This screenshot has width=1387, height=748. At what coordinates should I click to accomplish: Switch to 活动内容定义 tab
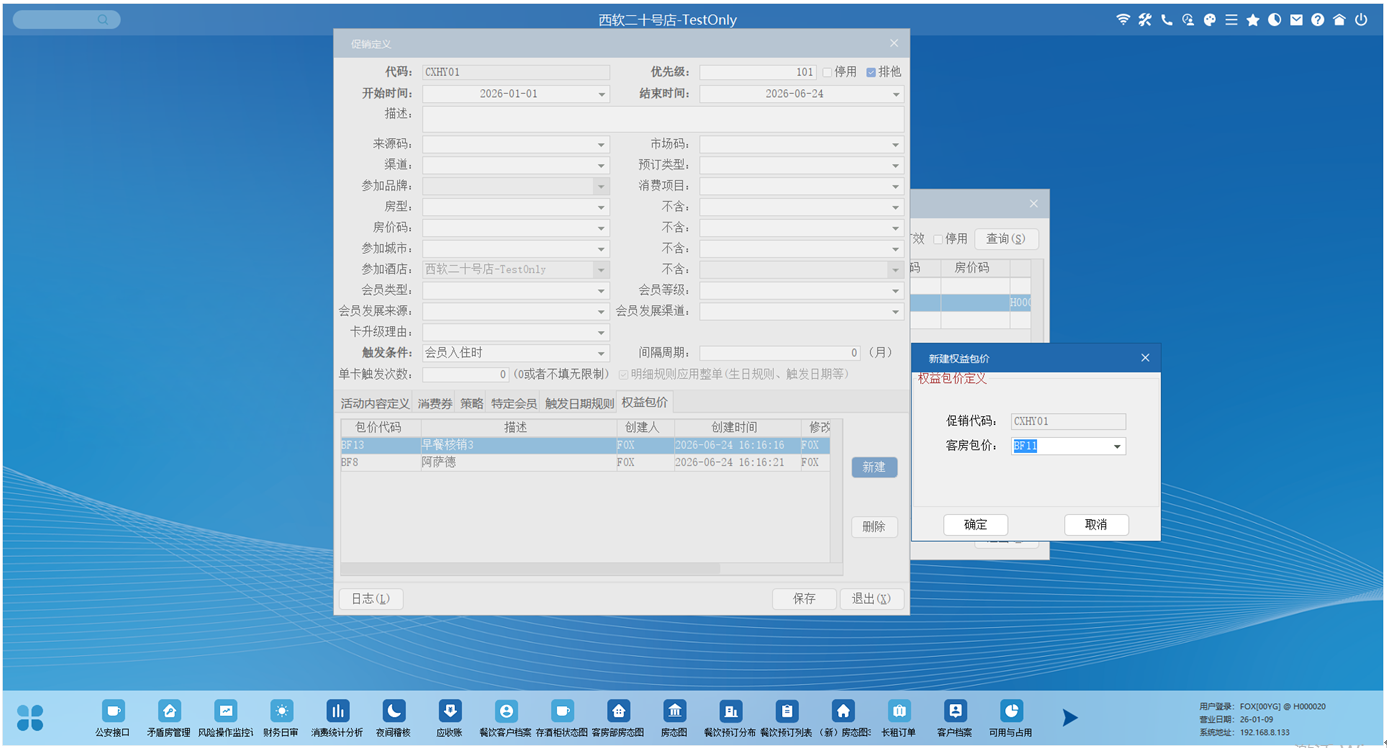[x=375, y=403]
